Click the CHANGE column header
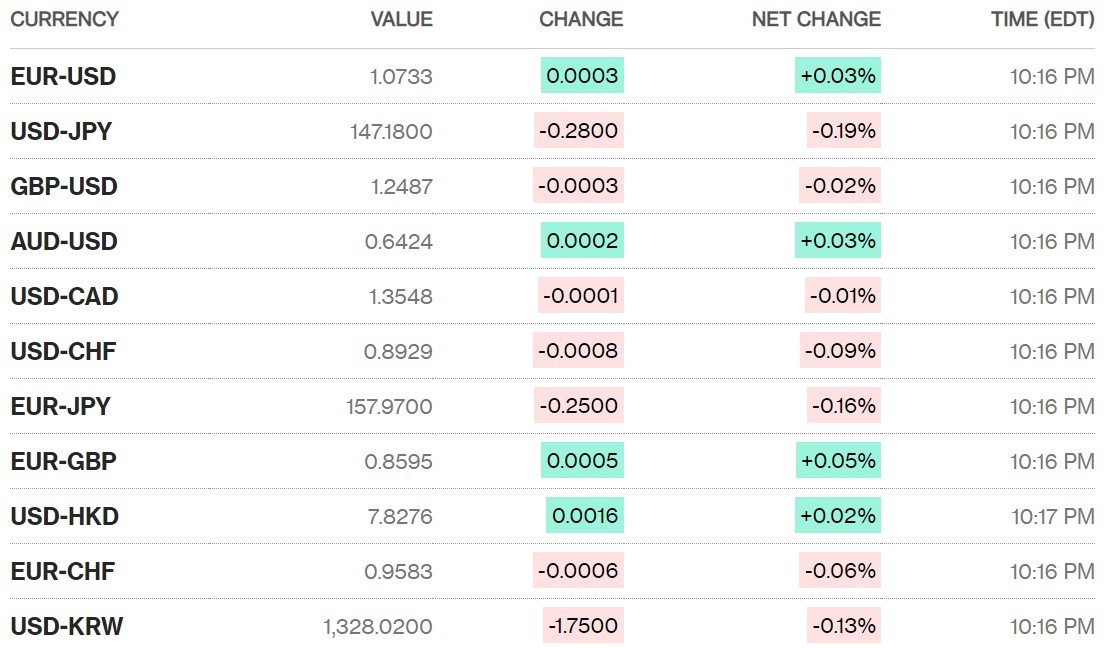 [580, 19]
